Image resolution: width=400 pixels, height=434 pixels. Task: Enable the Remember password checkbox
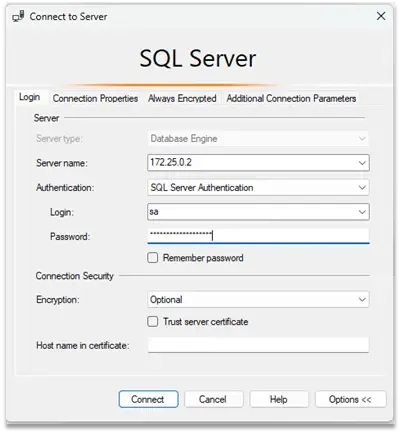(153, 258)
